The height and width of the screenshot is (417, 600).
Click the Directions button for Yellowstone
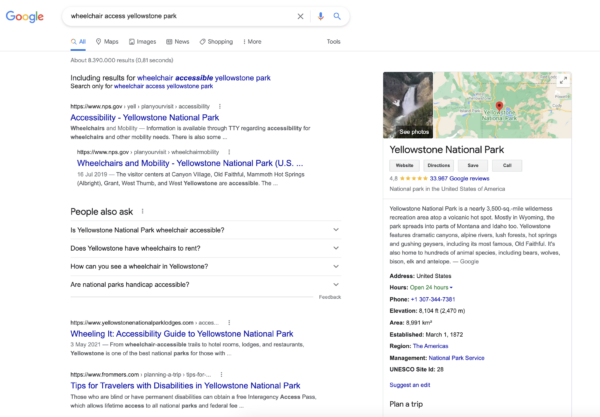pyautogui.click(x=438, y=165)
